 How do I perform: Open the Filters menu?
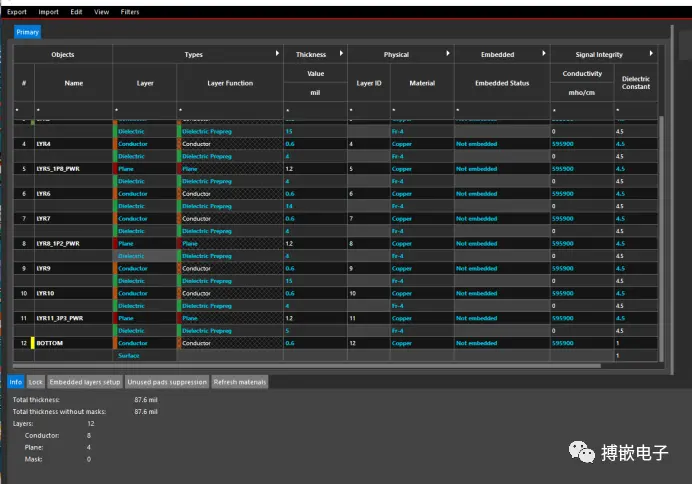tap(130, 12)
